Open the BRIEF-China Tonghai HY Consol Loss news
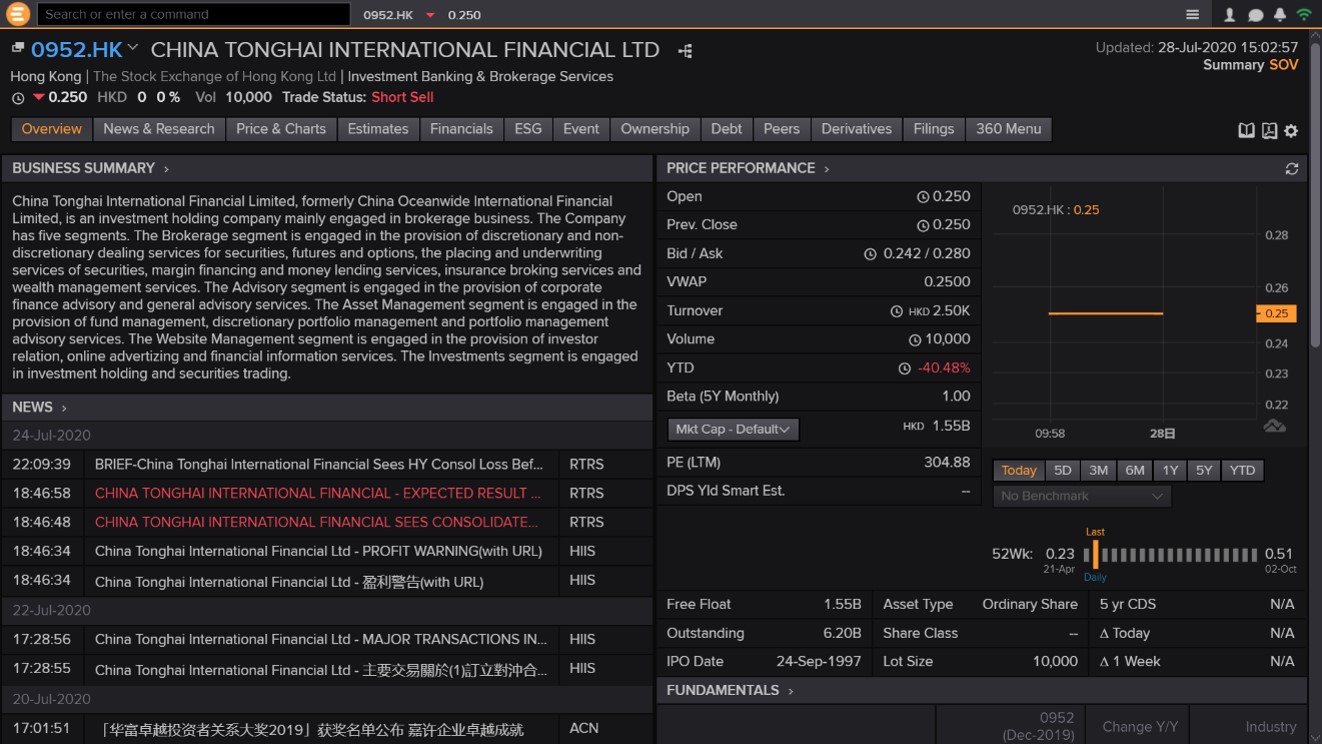 [x=319, y=464]
